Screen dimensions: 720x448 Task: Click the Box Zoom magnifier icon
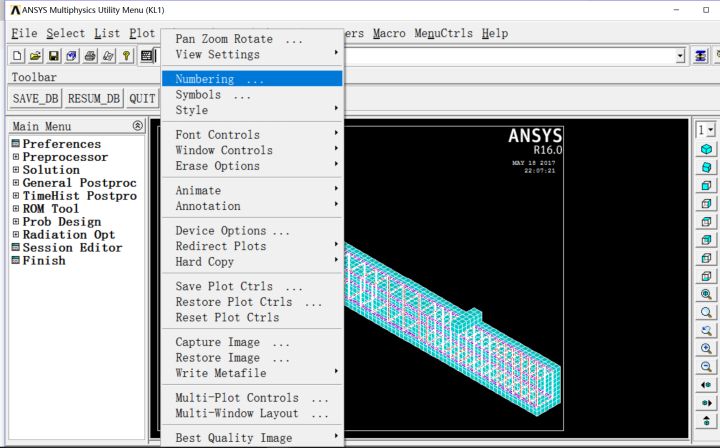click(x=706, y=312)
